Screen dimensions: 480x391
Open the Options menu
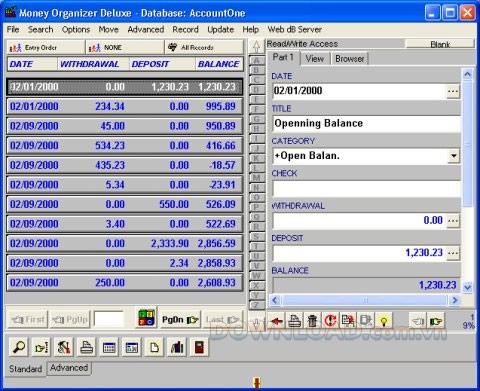click(76, 29)
